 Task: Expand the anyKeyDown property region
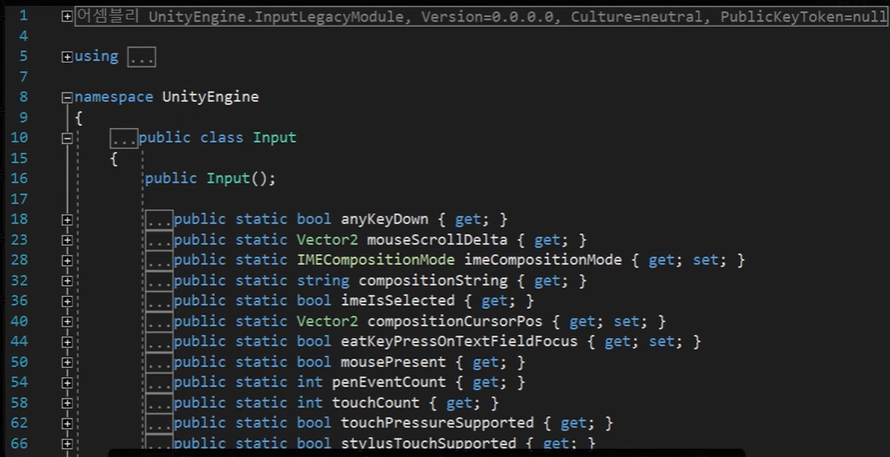pos(67,220)
